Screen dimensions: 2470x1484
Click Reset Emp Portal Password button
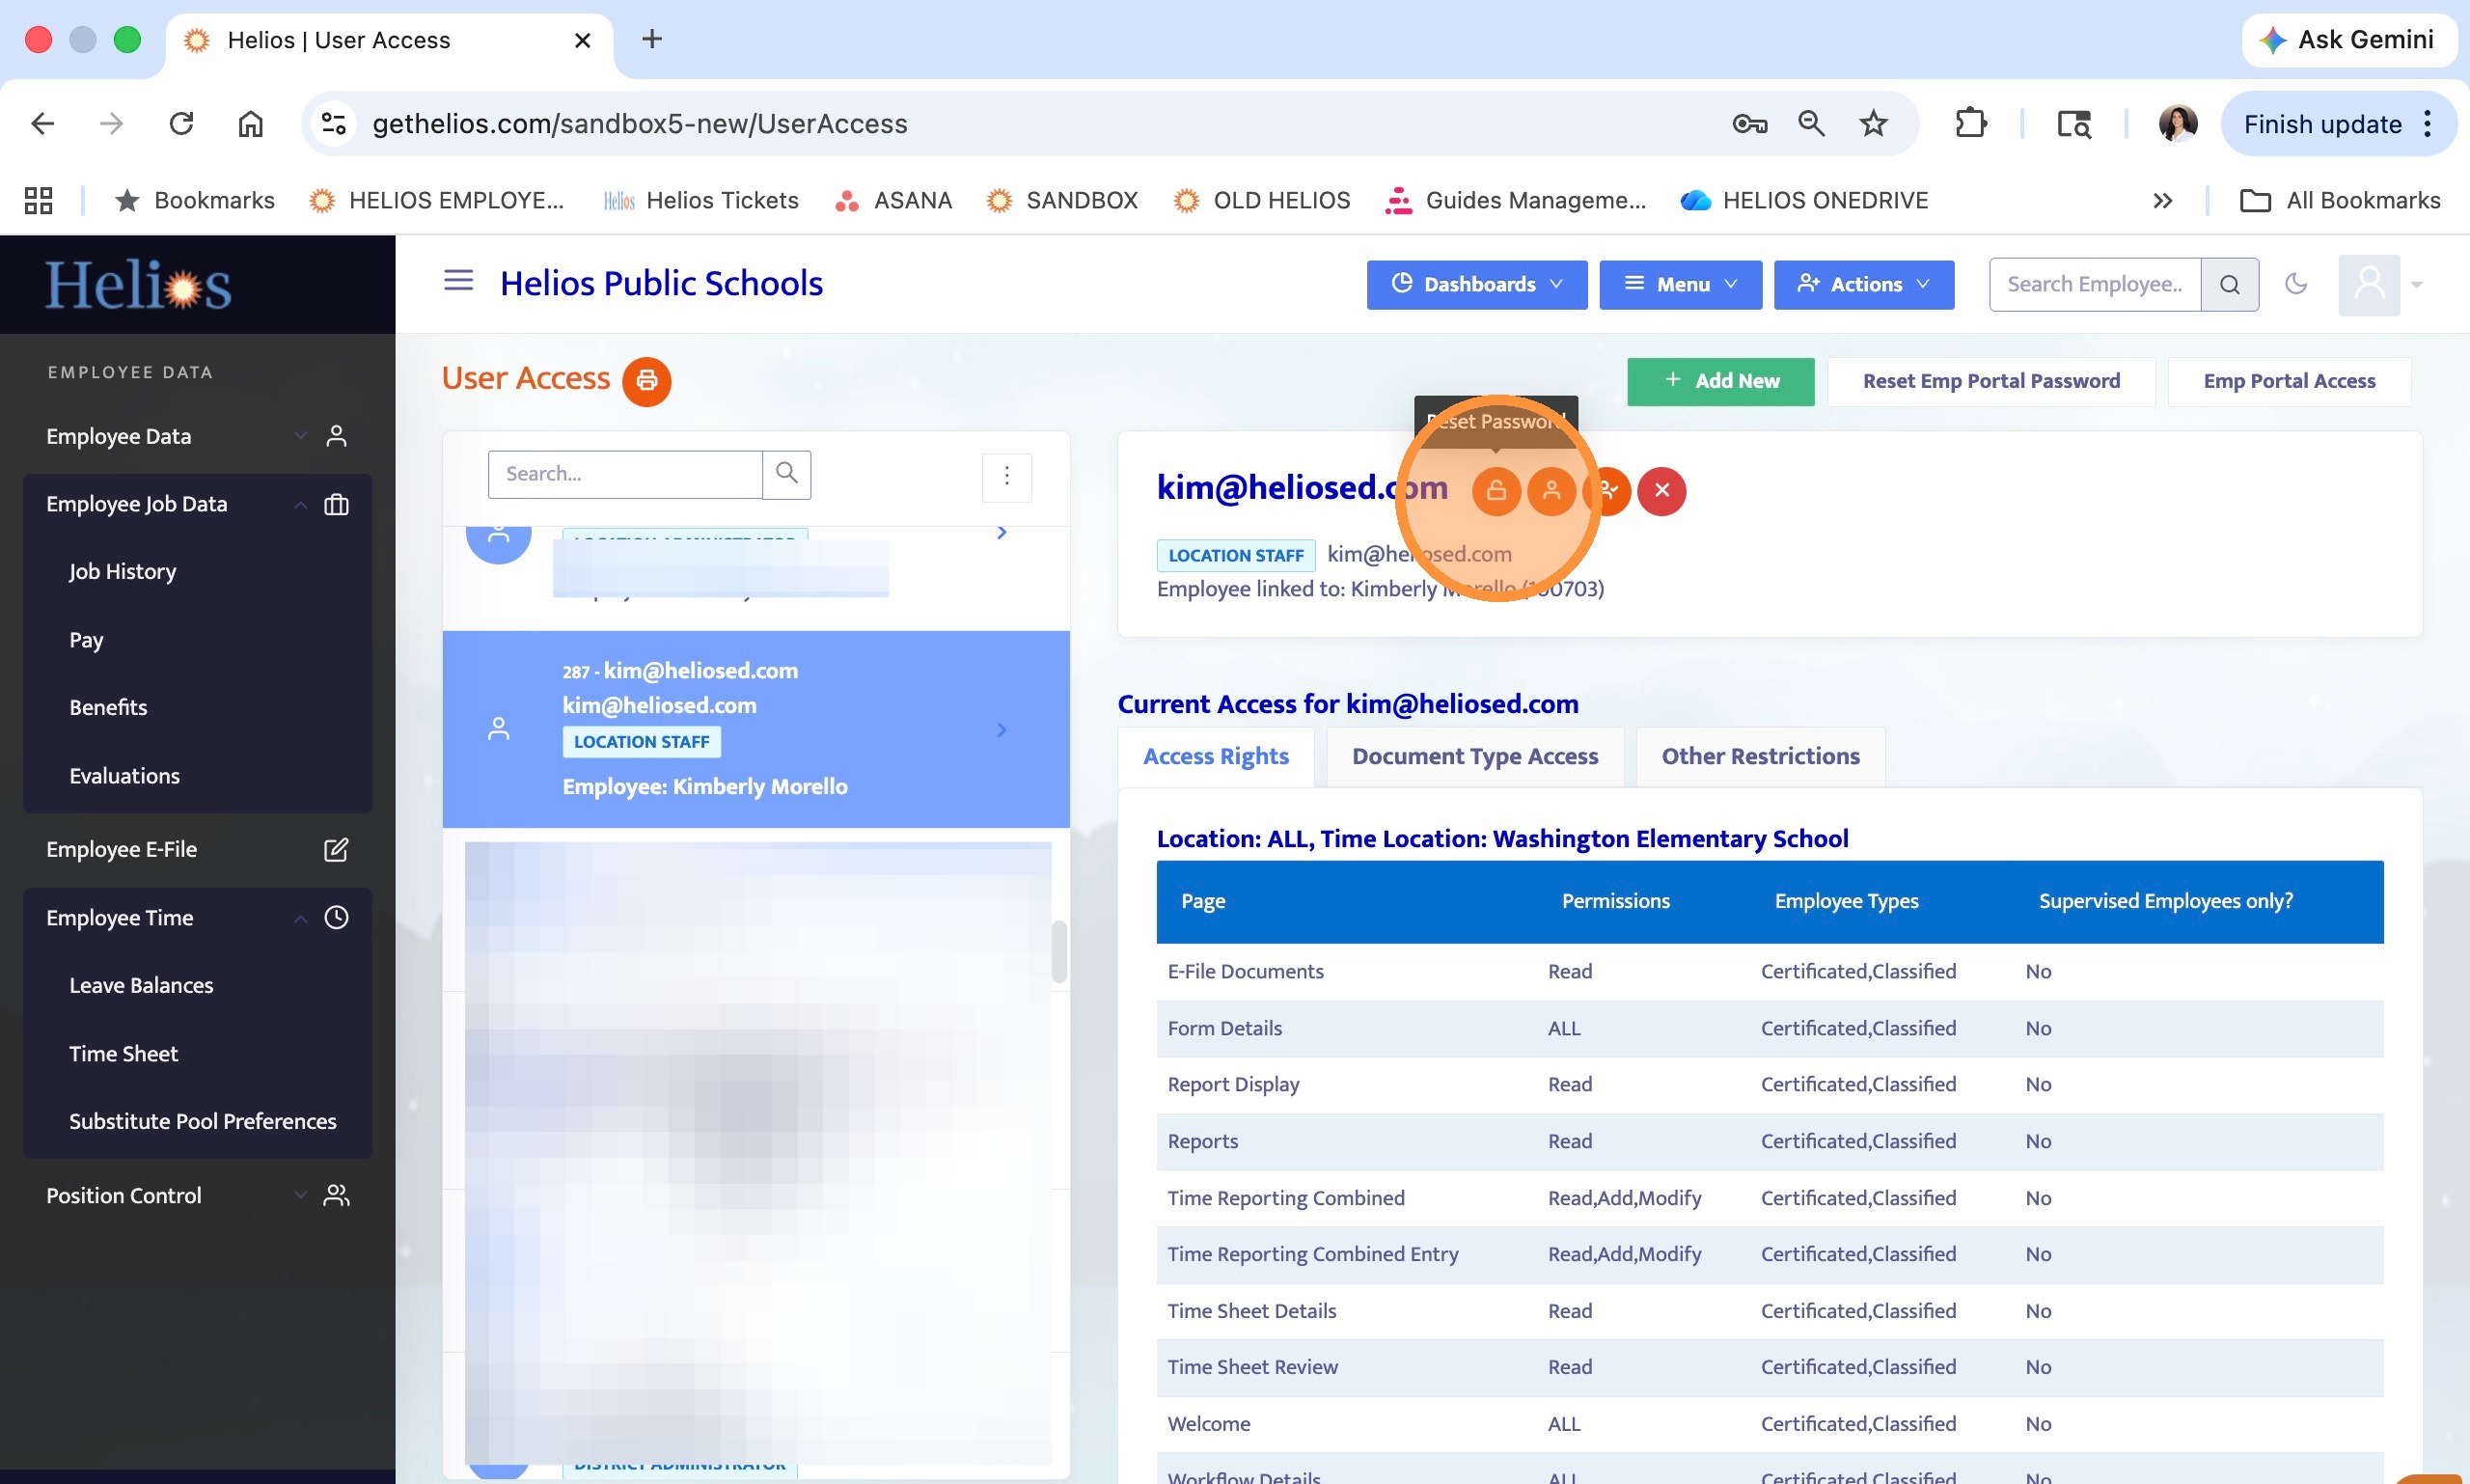(x=1990, y=381)
